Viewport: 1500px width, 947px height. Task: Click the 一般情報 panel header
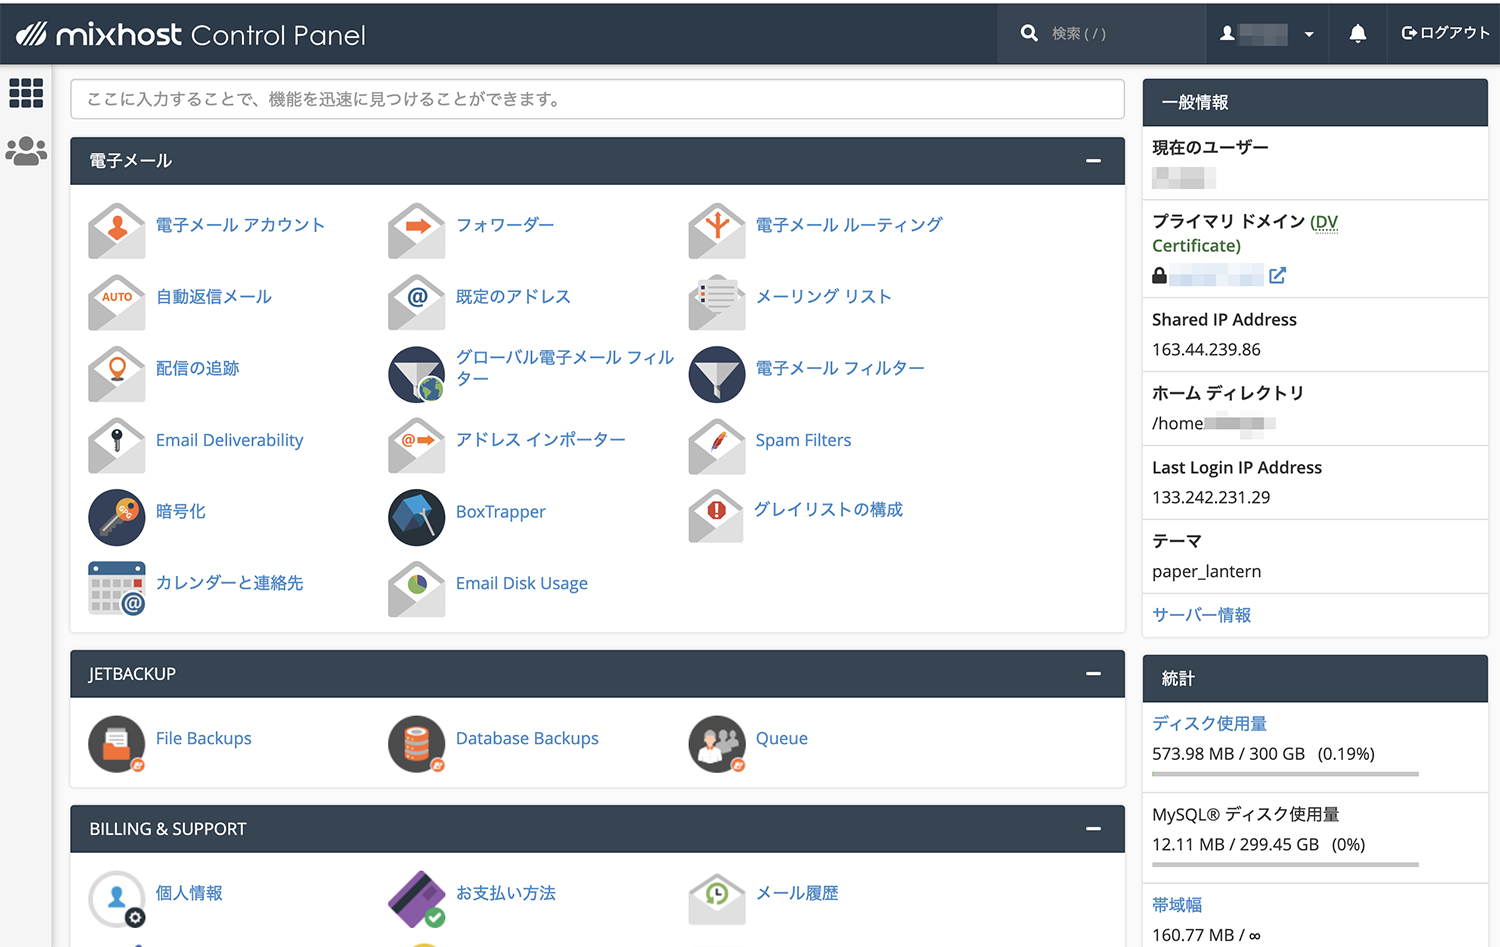click(x=1315, y=102)
